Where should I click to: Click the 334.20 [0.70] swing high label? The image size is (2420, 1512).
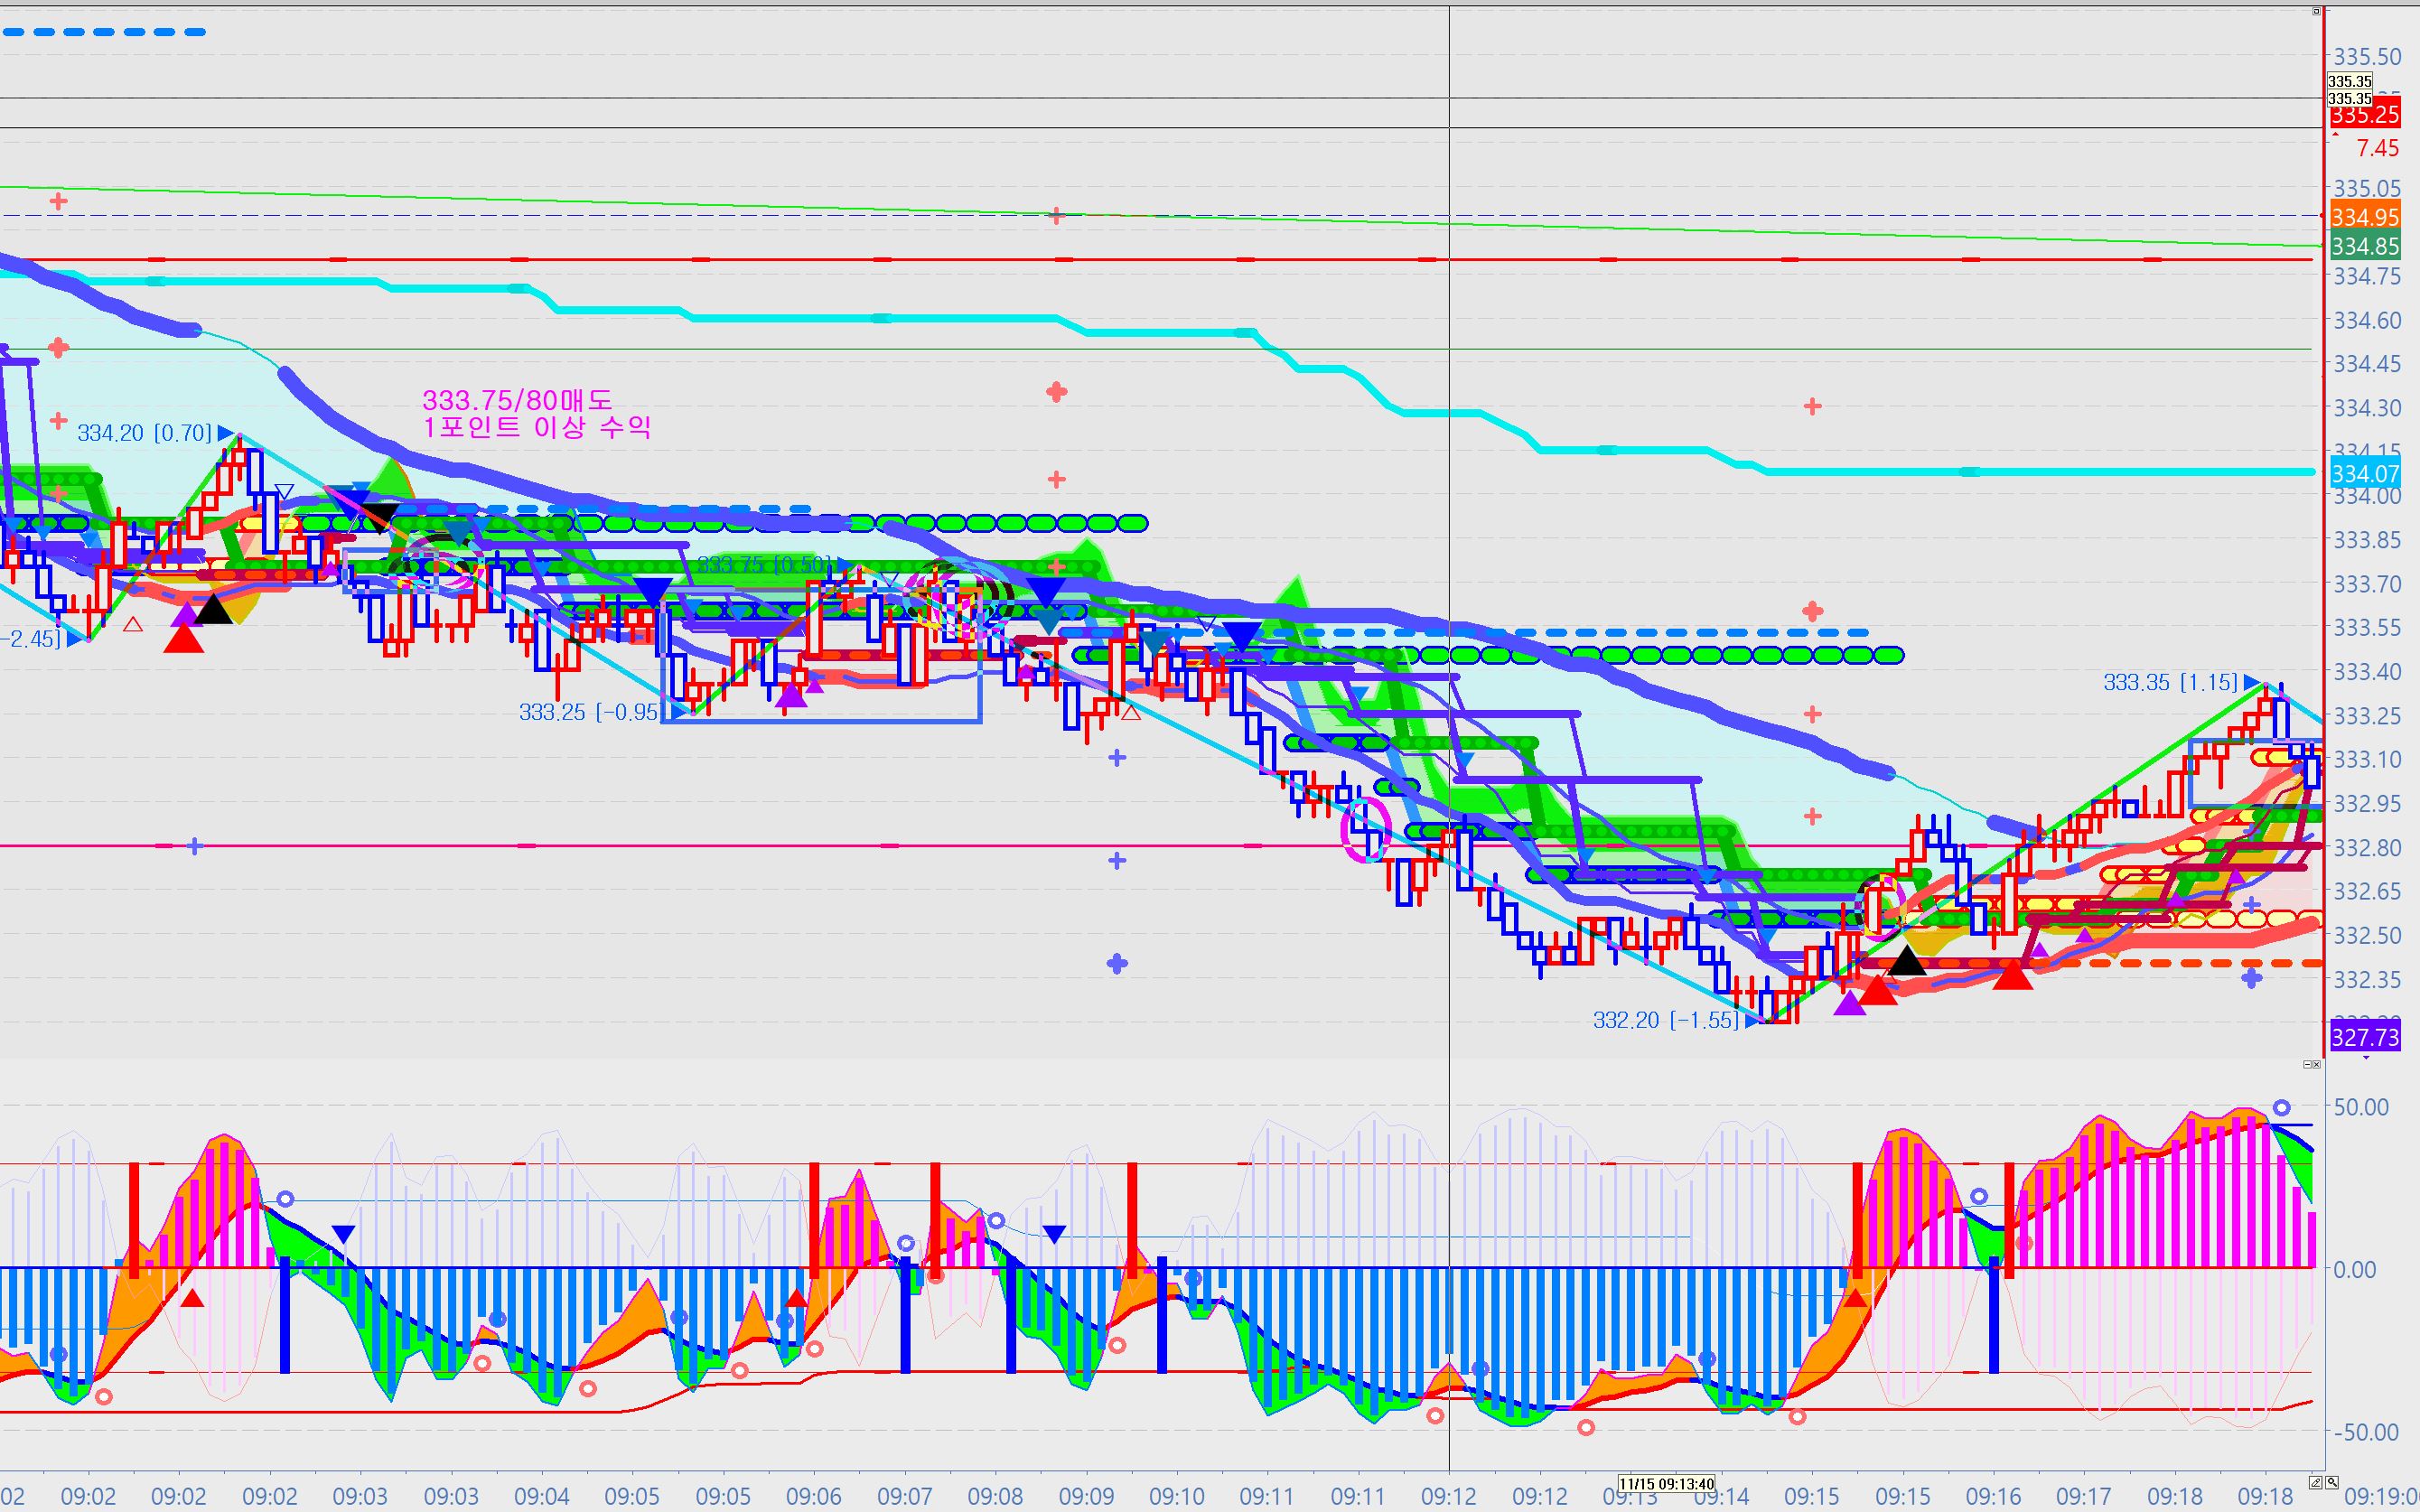coord(145,433)
